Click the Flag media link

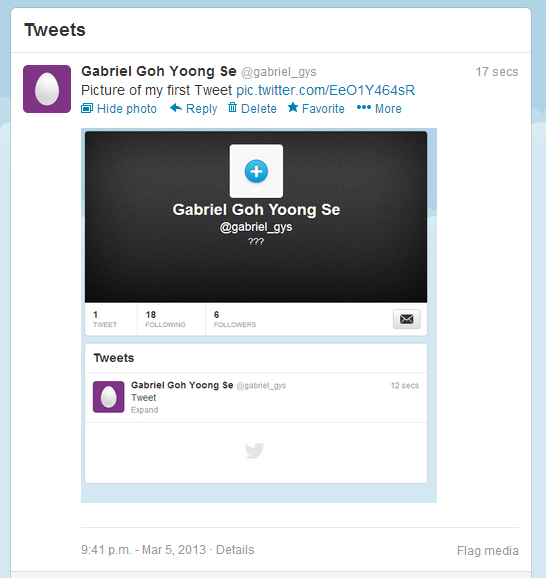coord(487,551)
